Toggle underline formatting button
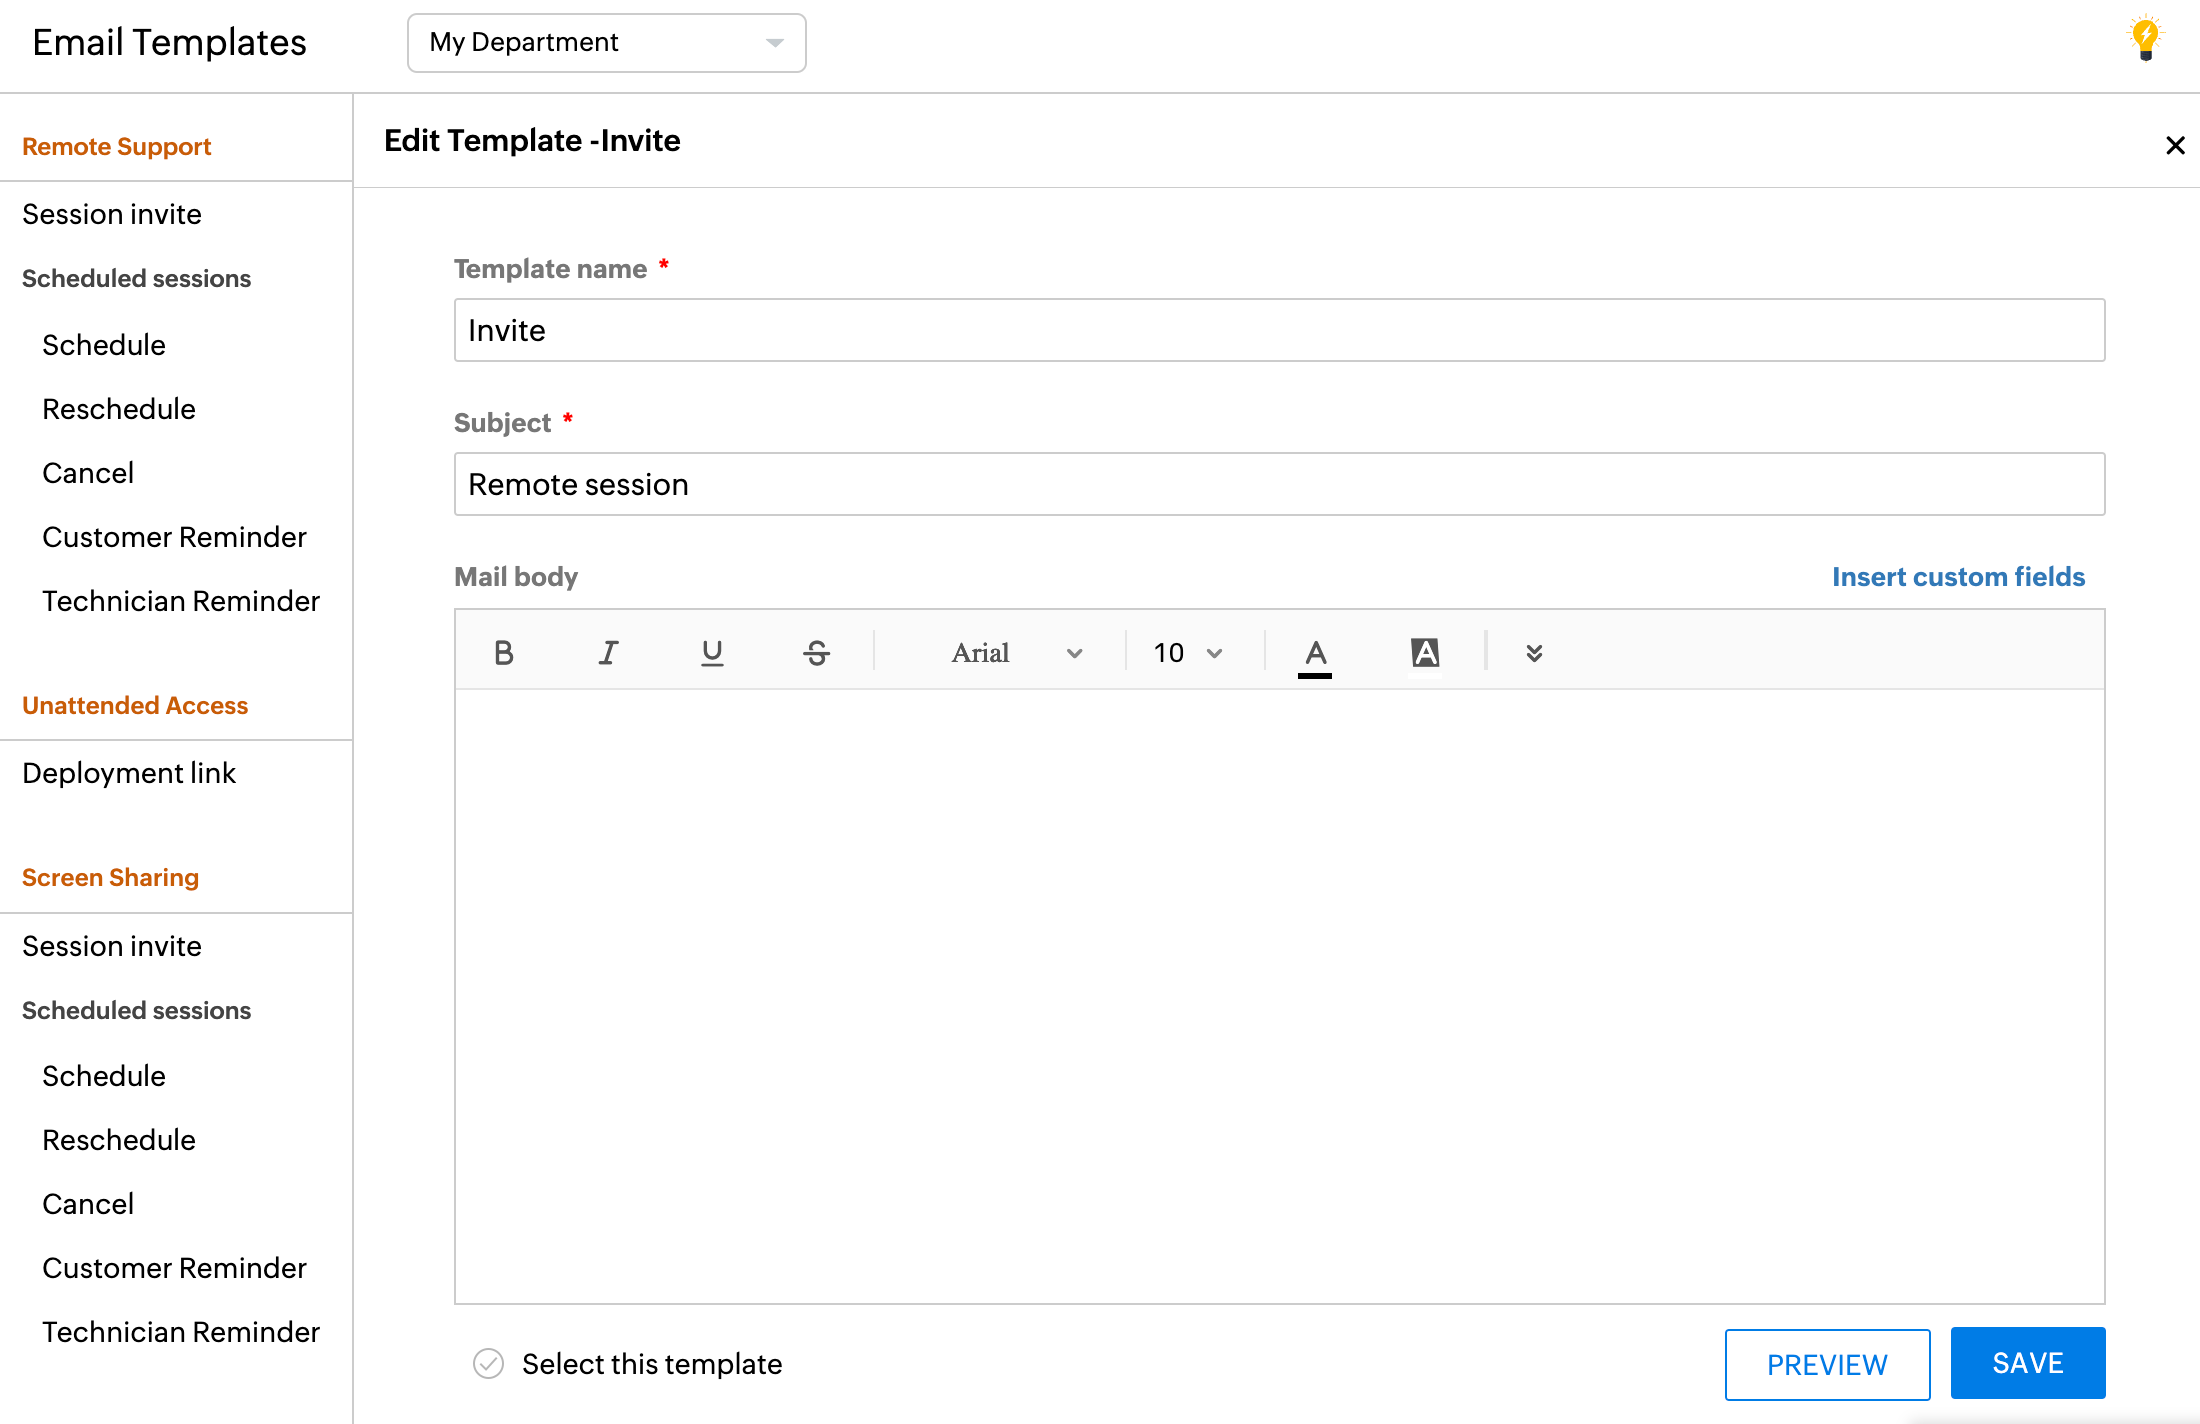Screen dimensions: 2200x1424 pyautogui.click(x=712, y=653)
